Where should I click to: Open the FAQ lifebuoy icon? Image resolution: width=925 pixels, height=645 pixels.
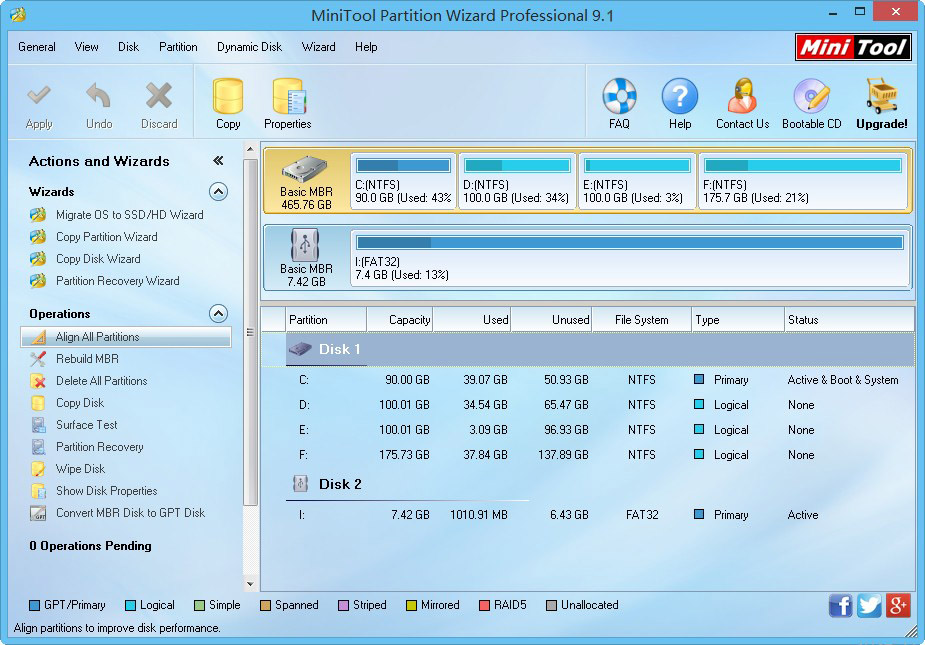coord(619,98)
